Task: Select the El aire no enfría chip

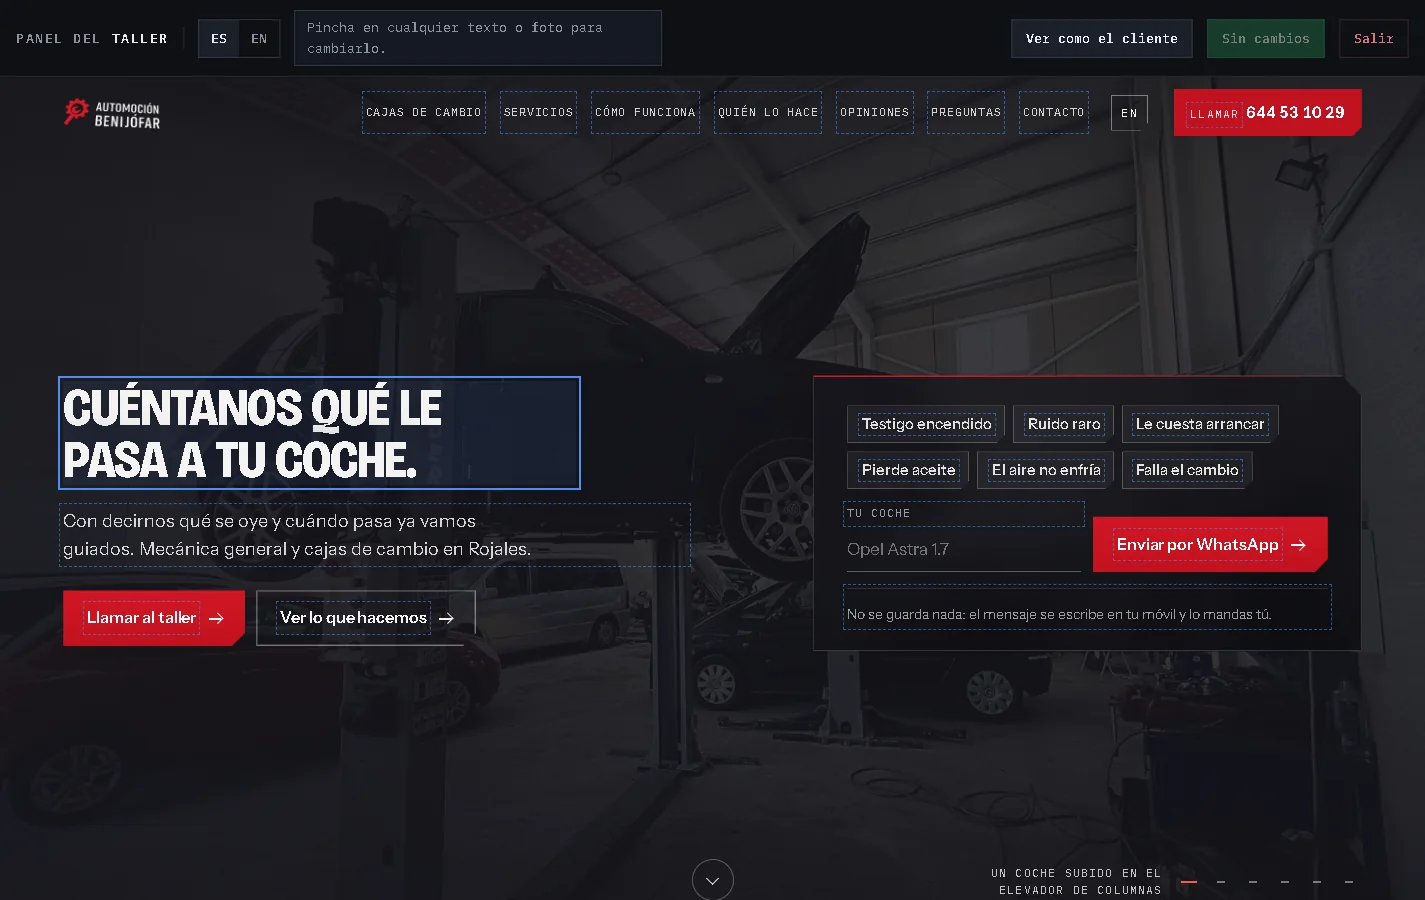Action: click(x=1046, y=470)
